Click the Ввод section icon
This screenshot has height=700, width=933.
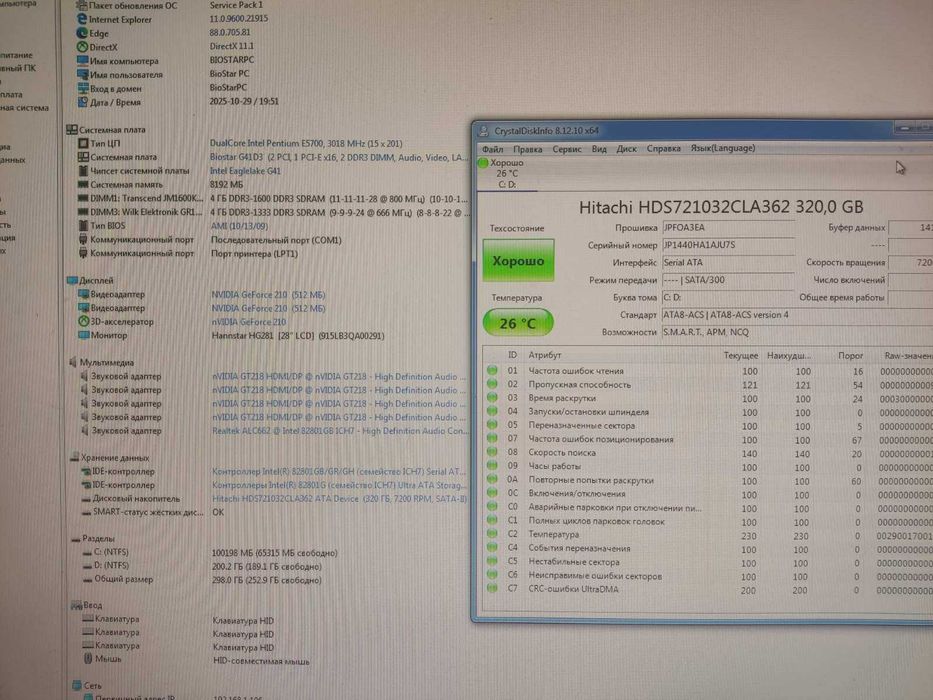coord(76,605)
